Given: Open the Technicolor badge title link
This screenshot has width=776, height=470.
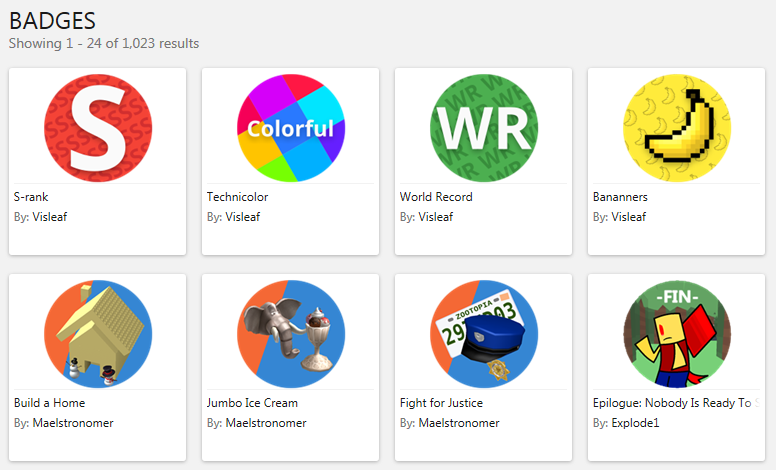Looking at the screenshot, I should pyautogui.click(x=237, y=197).
